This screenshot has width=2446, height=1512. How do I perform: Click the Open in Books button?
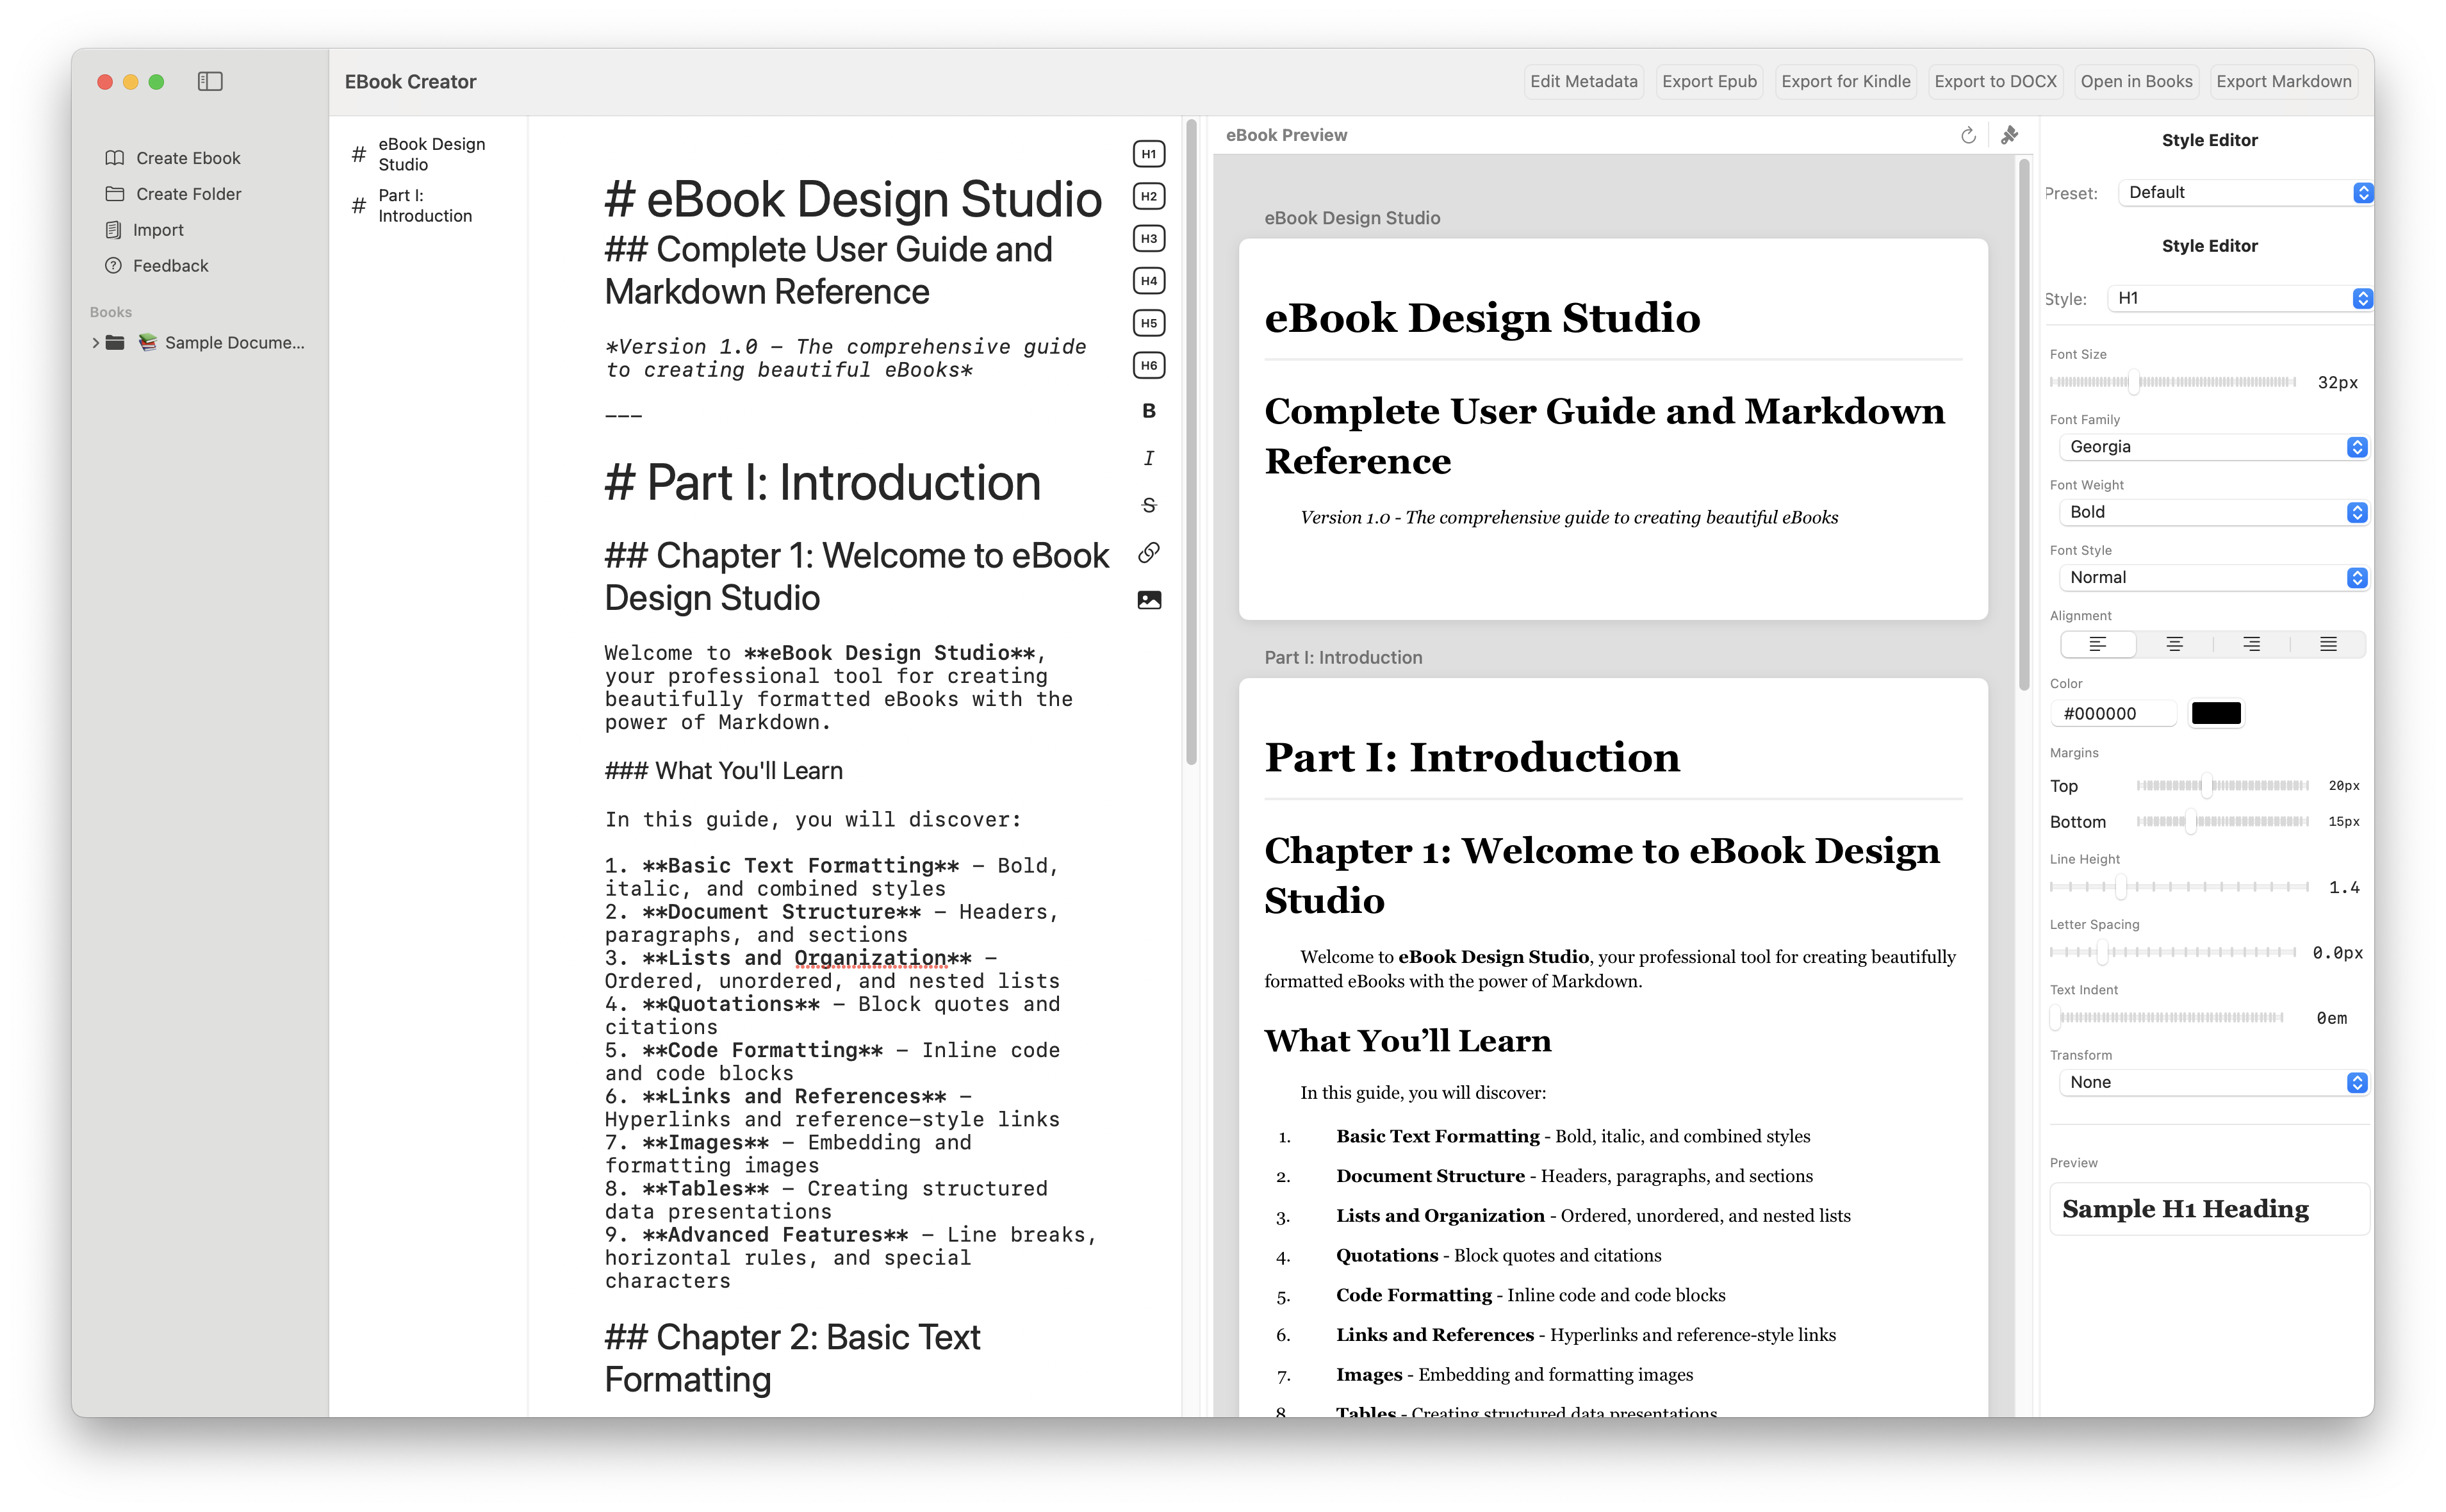point(2136,81)
